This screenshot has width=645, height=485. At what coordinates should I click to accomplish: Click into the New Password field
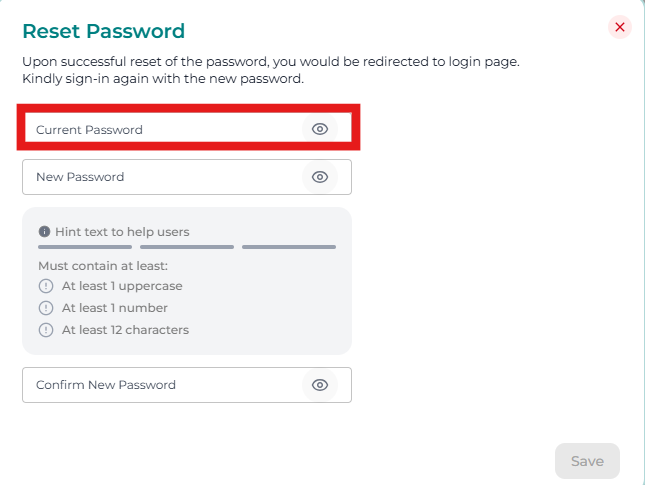coord(160,177)
